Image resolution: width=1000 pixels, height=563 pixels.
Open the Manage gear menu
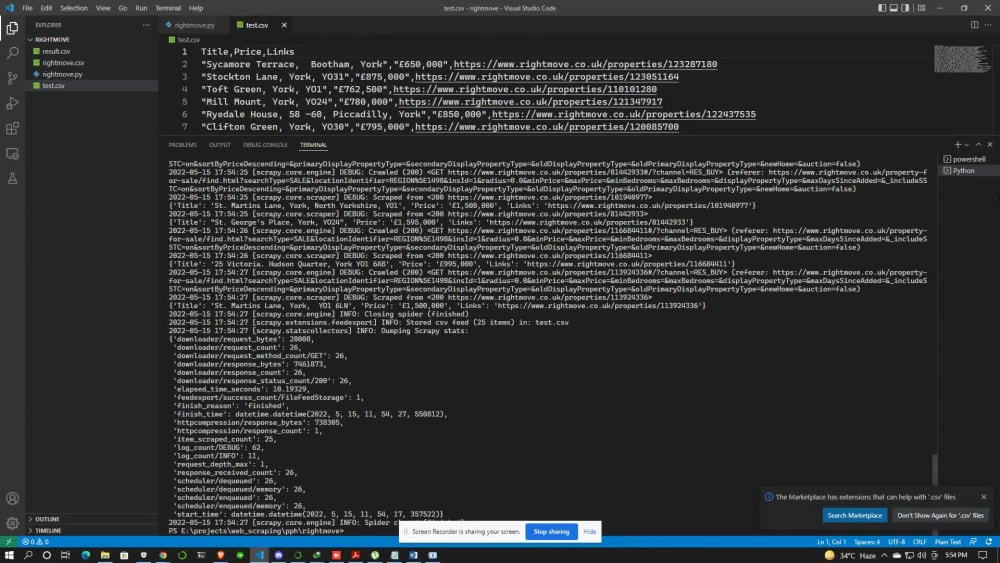point(12,523)
